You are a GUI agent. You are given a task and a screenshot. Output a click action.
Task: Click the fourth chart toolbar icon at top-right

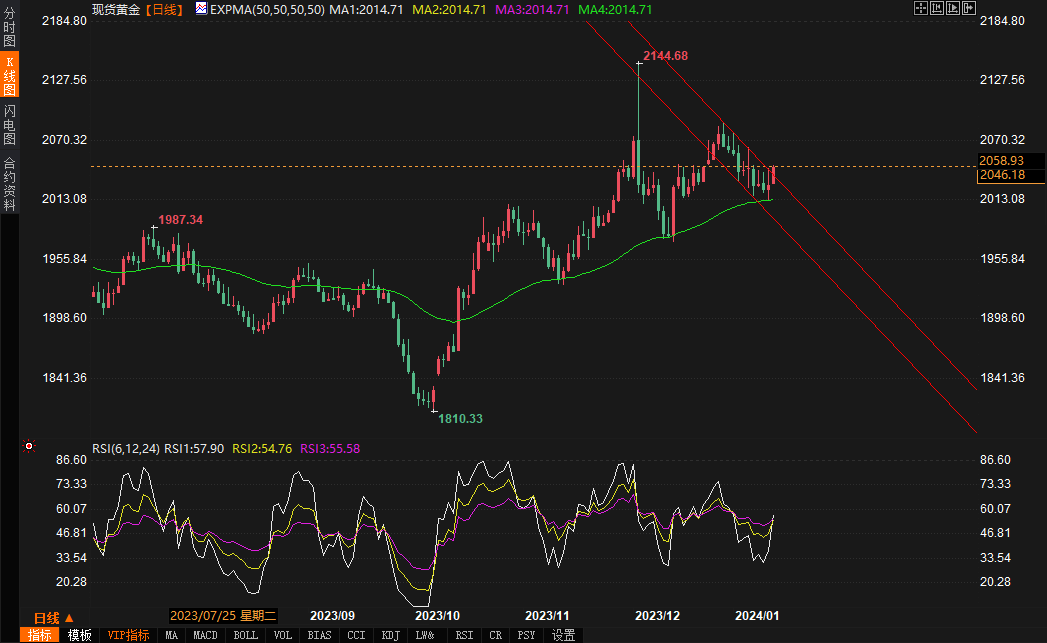click(968, 8)
